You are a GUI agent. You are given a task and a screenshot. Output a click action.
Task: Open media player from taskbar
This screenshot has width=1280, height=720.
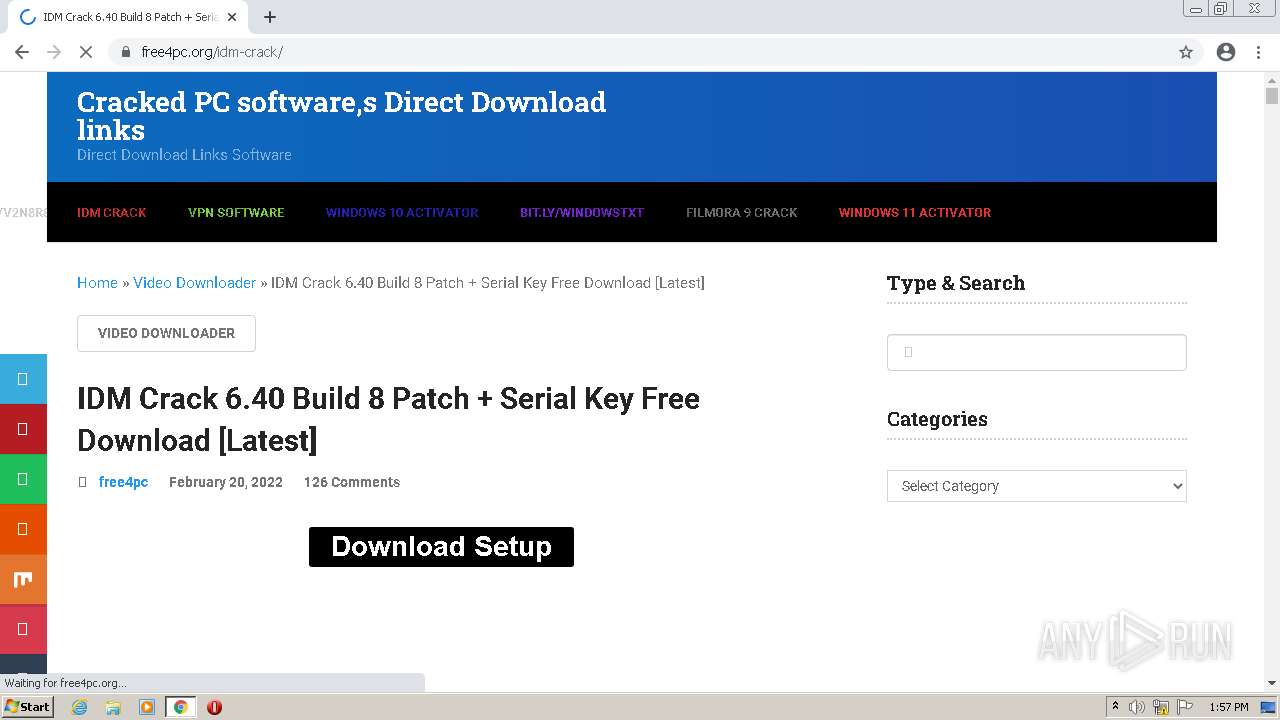click(x=147, y=707)
